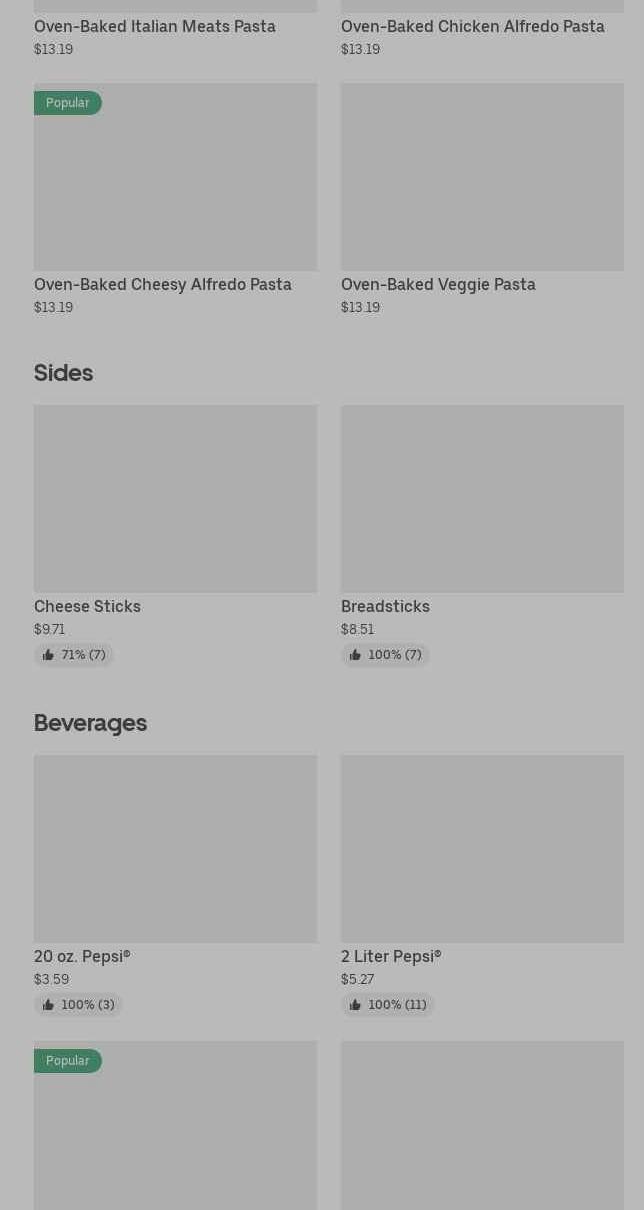Image resolution: width=644 pixels, height=1210 pixels.
Task: Select the Sides section heading
Action: pos(63,373)
